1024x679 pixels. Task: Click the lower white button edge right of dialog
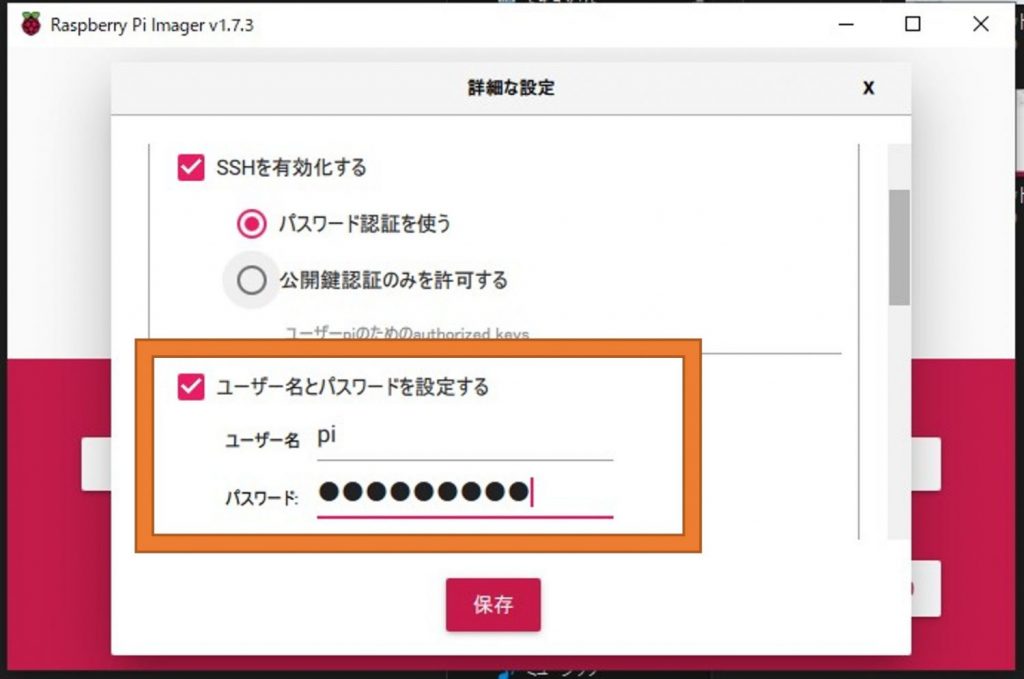[925, 588]
